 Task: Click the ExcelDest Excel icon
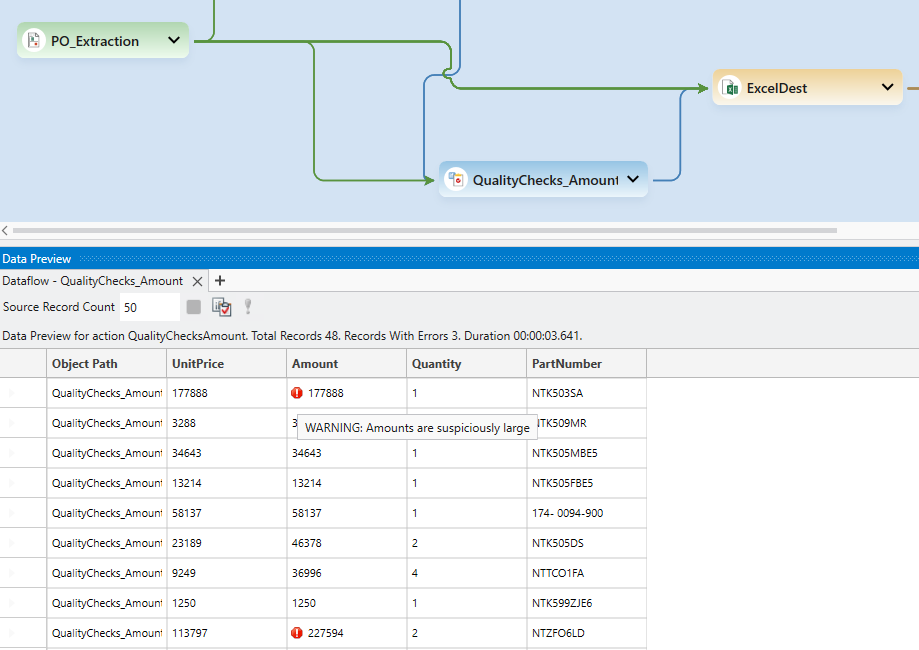coord(730,88)
